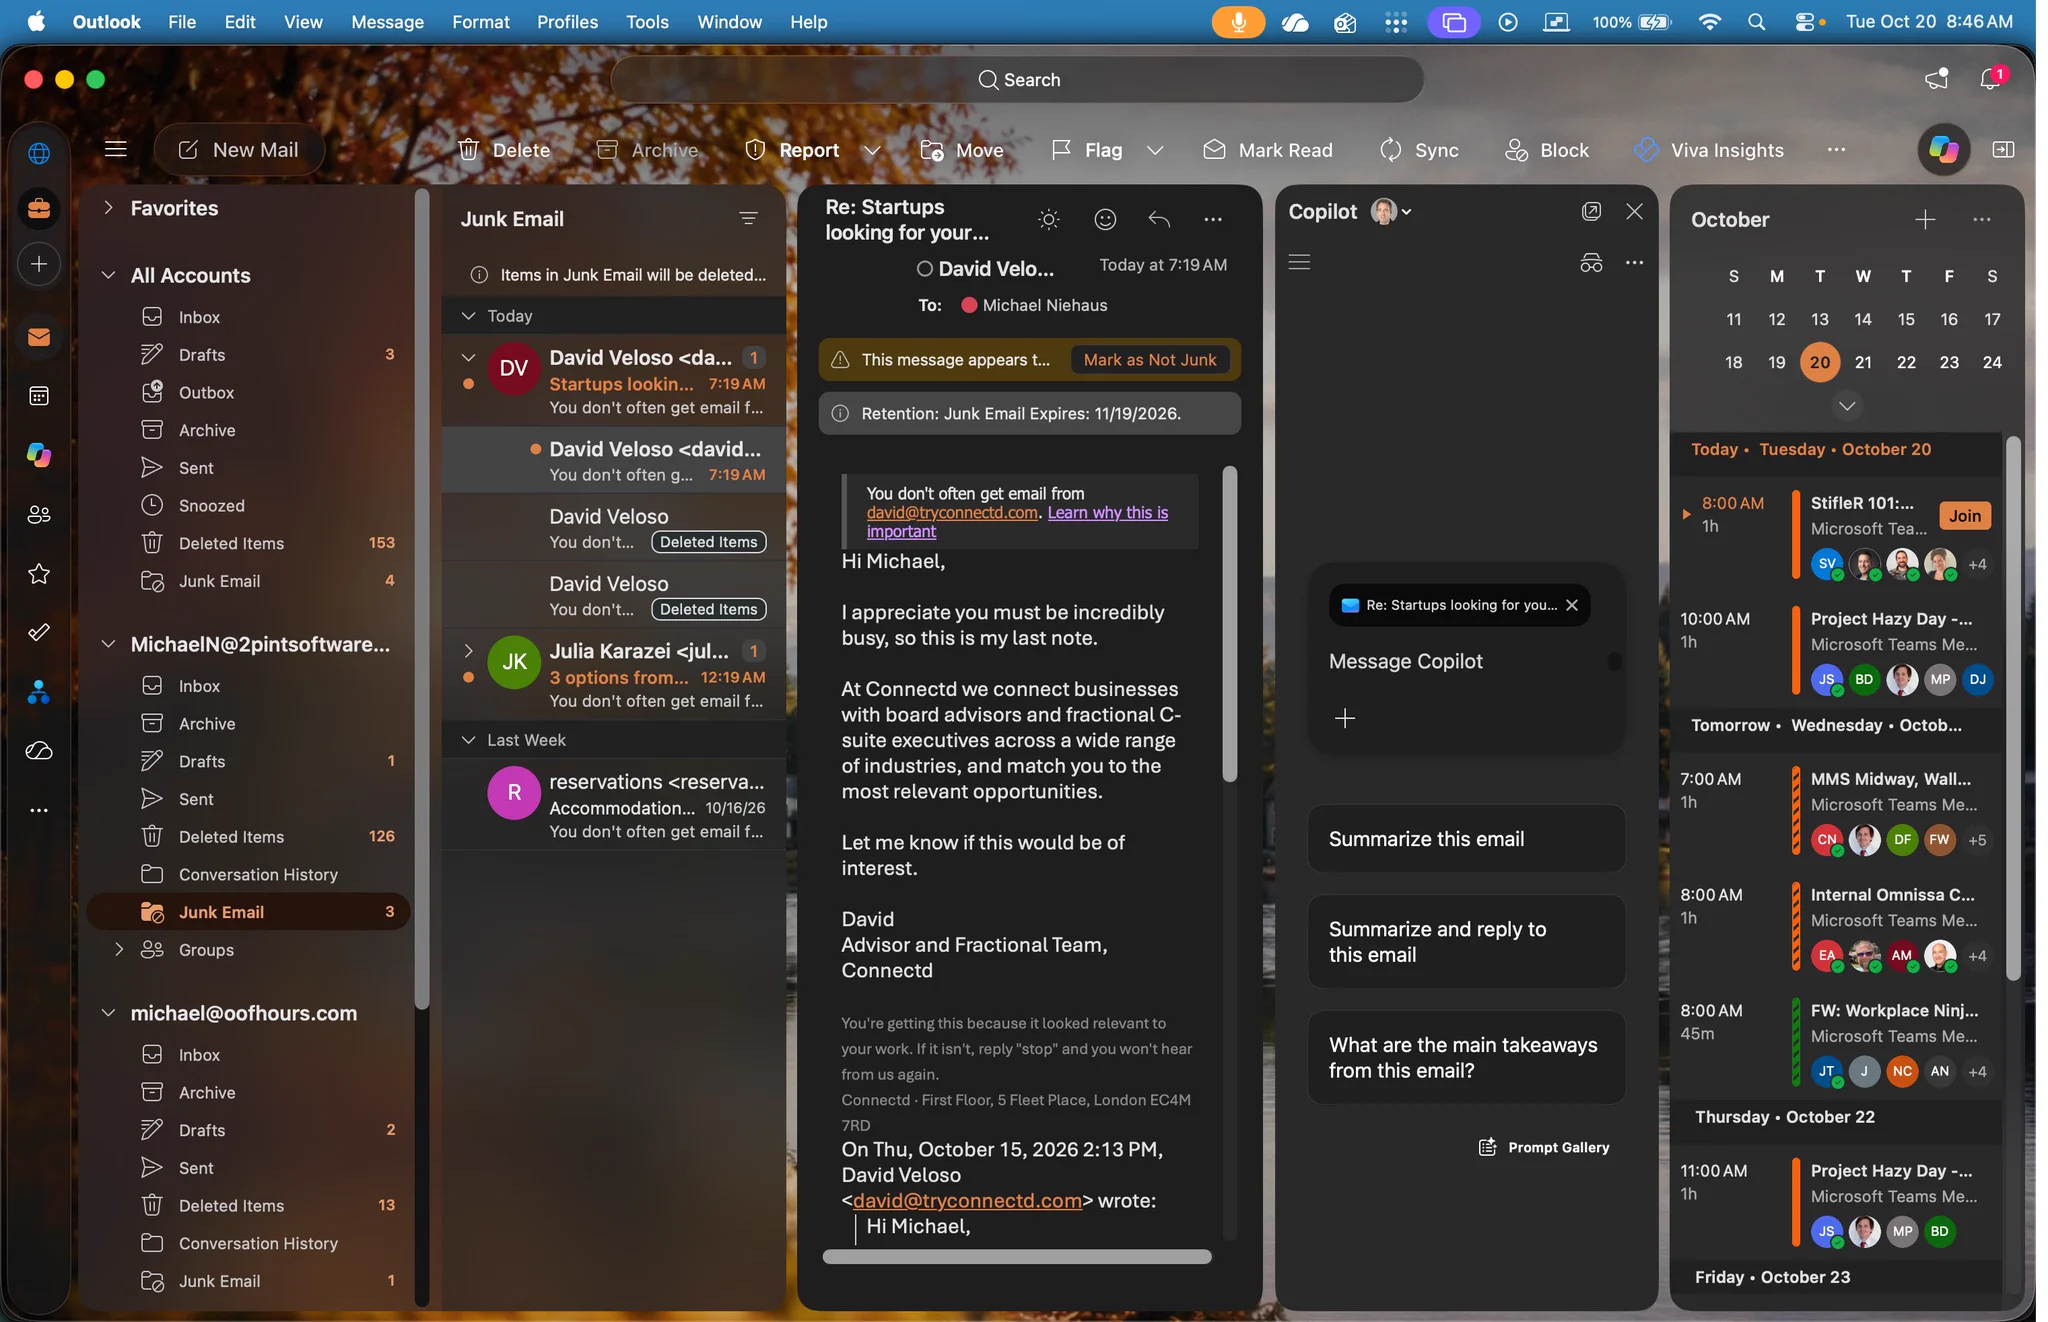Toggle the right side panel icon
The width and height of the screenshot is (2048, 1322).
(x=2003, y=149)
